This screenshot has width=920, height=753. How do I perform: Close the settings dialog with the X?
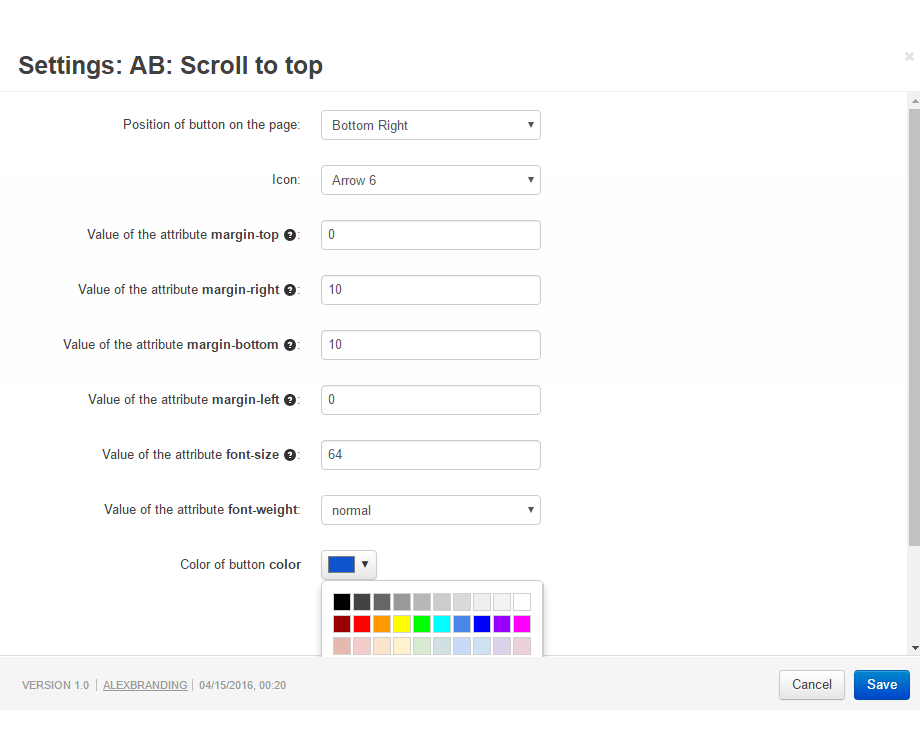click(909, 57)
